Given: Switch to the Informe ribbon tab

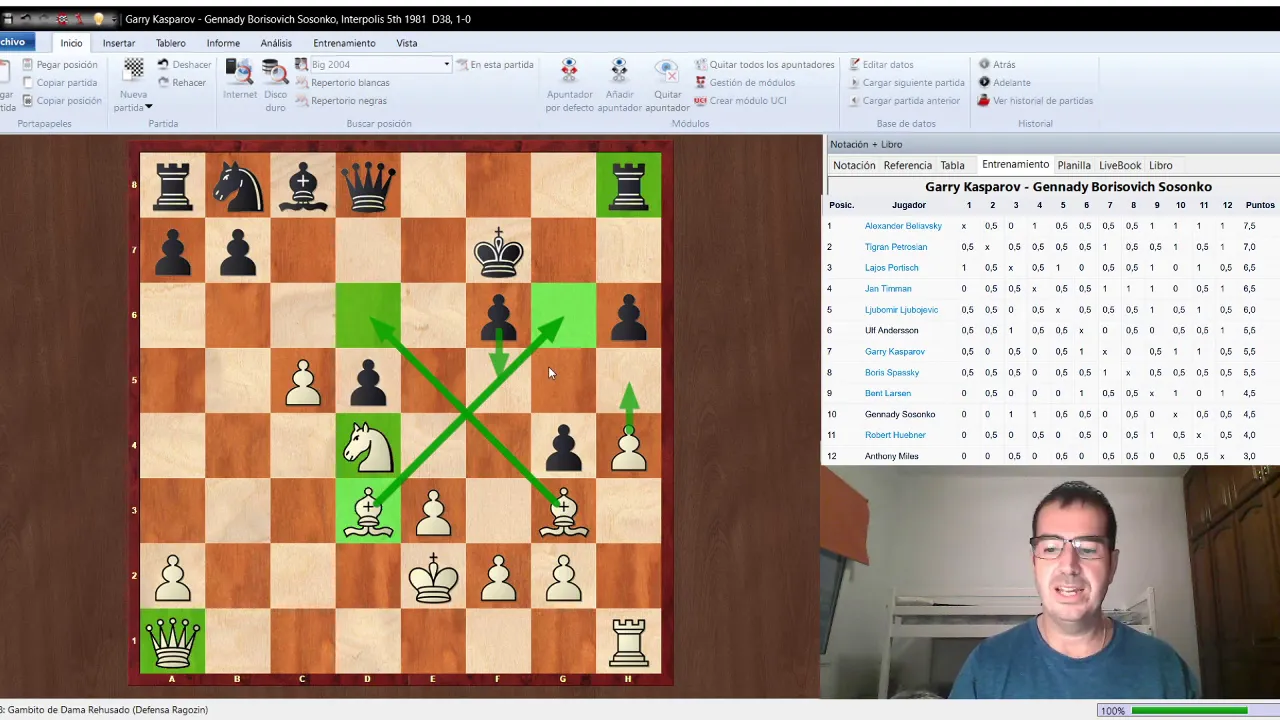Looking at the screenshot, I should pos(223,43).
